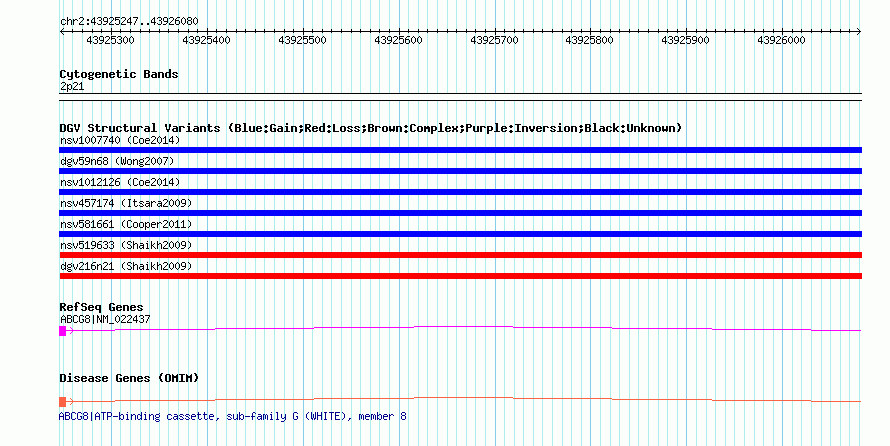This screenshot has width=890, height=446.
Task: Select the nsv1012126 (Coe2014) label
Action: tap(120, 182)
